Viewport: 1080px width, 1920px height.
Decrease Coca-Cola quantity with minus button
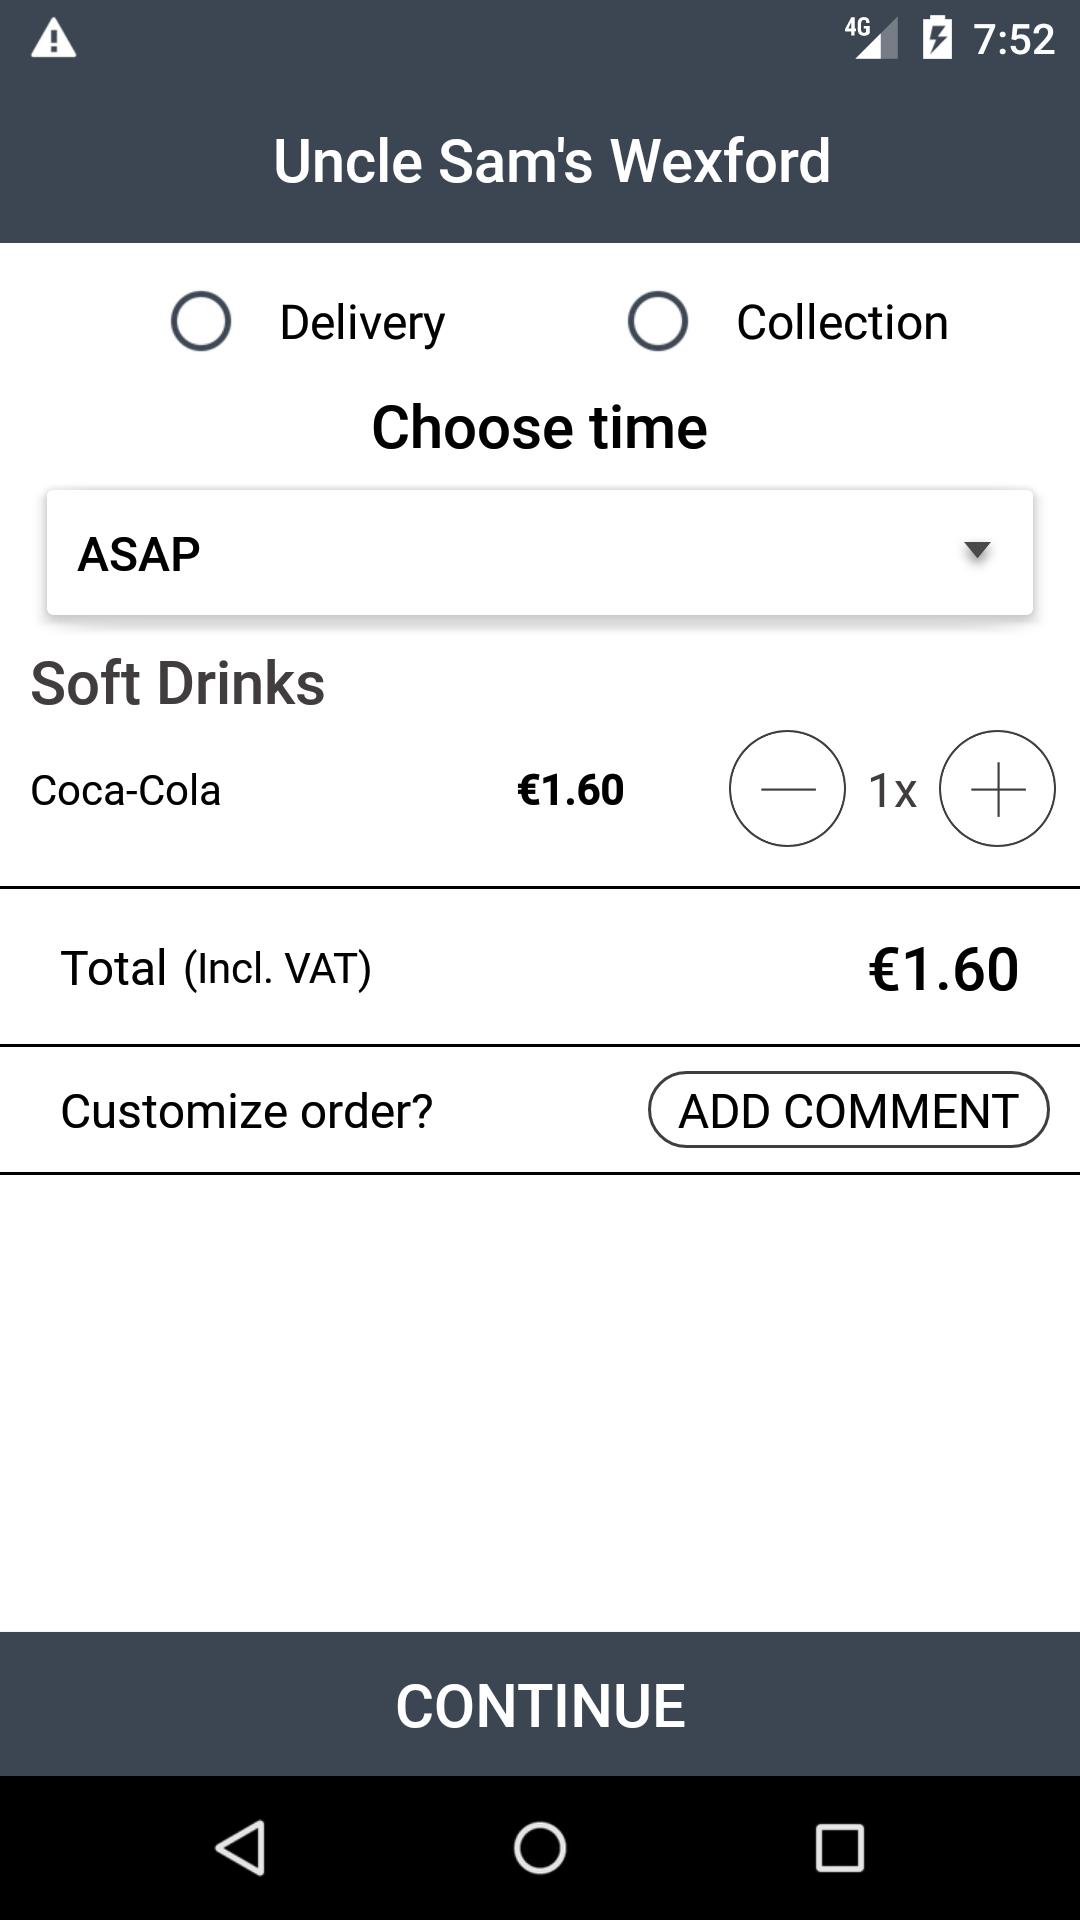click(x=787, y=789)
